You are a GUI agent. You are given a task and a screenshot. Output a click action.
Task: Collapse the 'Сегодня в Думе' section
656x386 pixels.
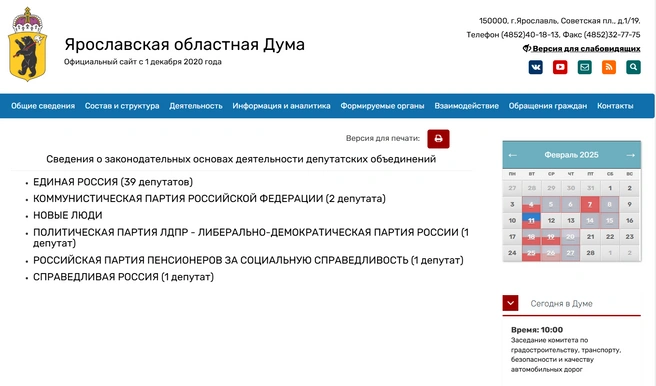(x=510, y=303)
